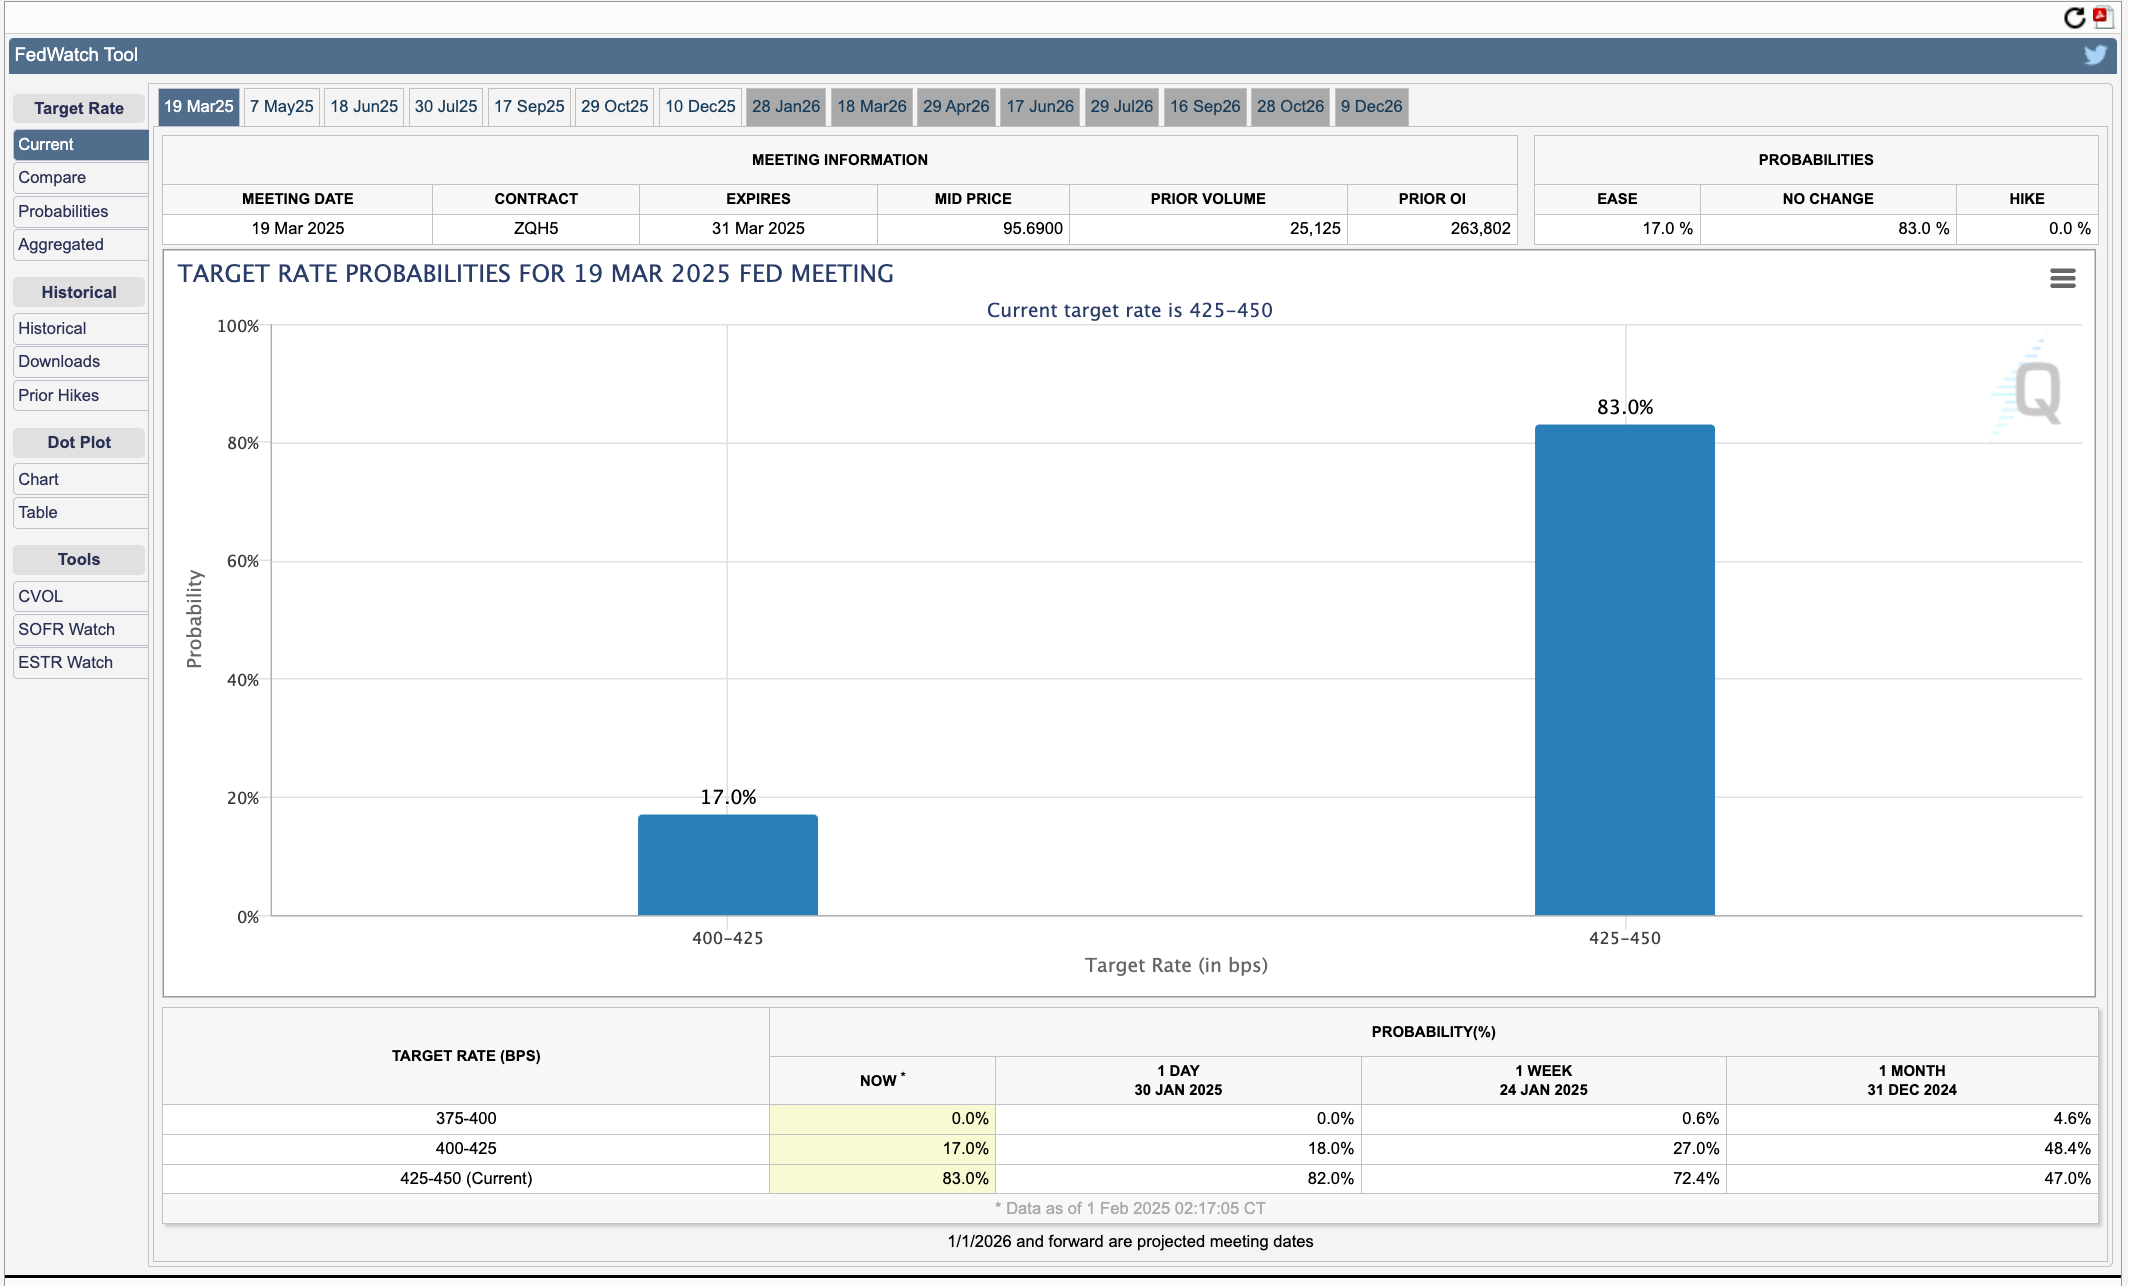Screen dimensions: 2132x1286
Task: Select the projected 28 Jan26 tab
Action: click(x=785, y=106)
